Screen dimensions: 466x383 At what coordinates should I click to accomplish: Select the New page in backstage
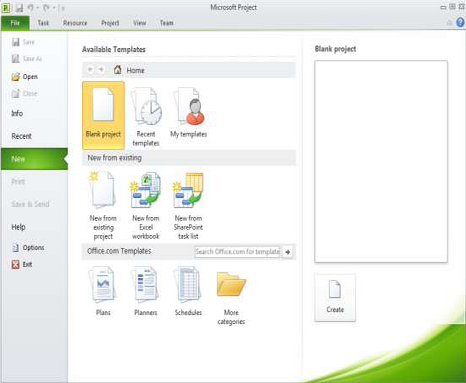pyautogui.click(x=34, y=159)
